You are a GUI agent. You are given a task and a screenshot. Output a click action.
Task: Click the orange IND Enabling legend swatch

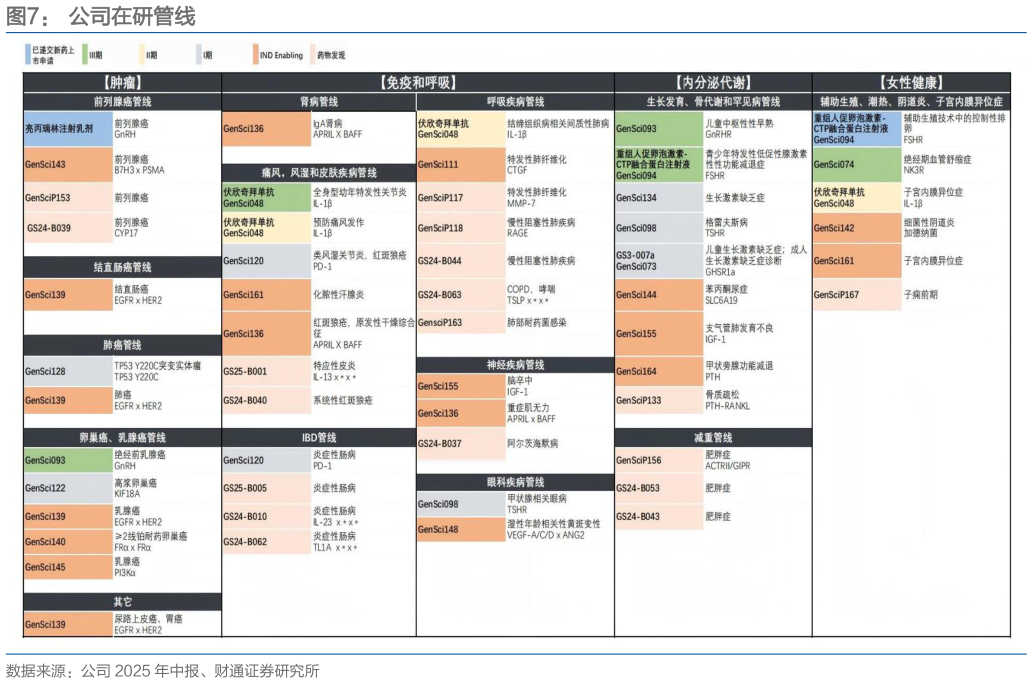(256, 54)
